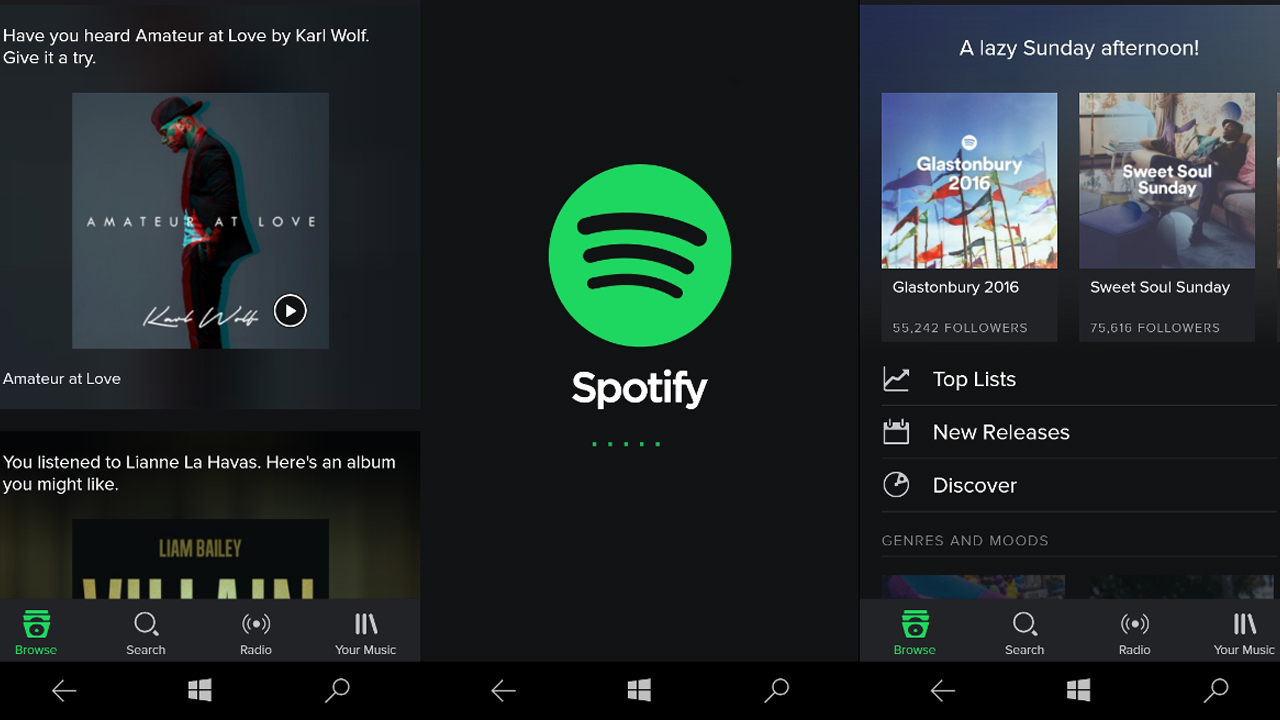
Task: Open the Top Lists chart icon
Action: 896,379
